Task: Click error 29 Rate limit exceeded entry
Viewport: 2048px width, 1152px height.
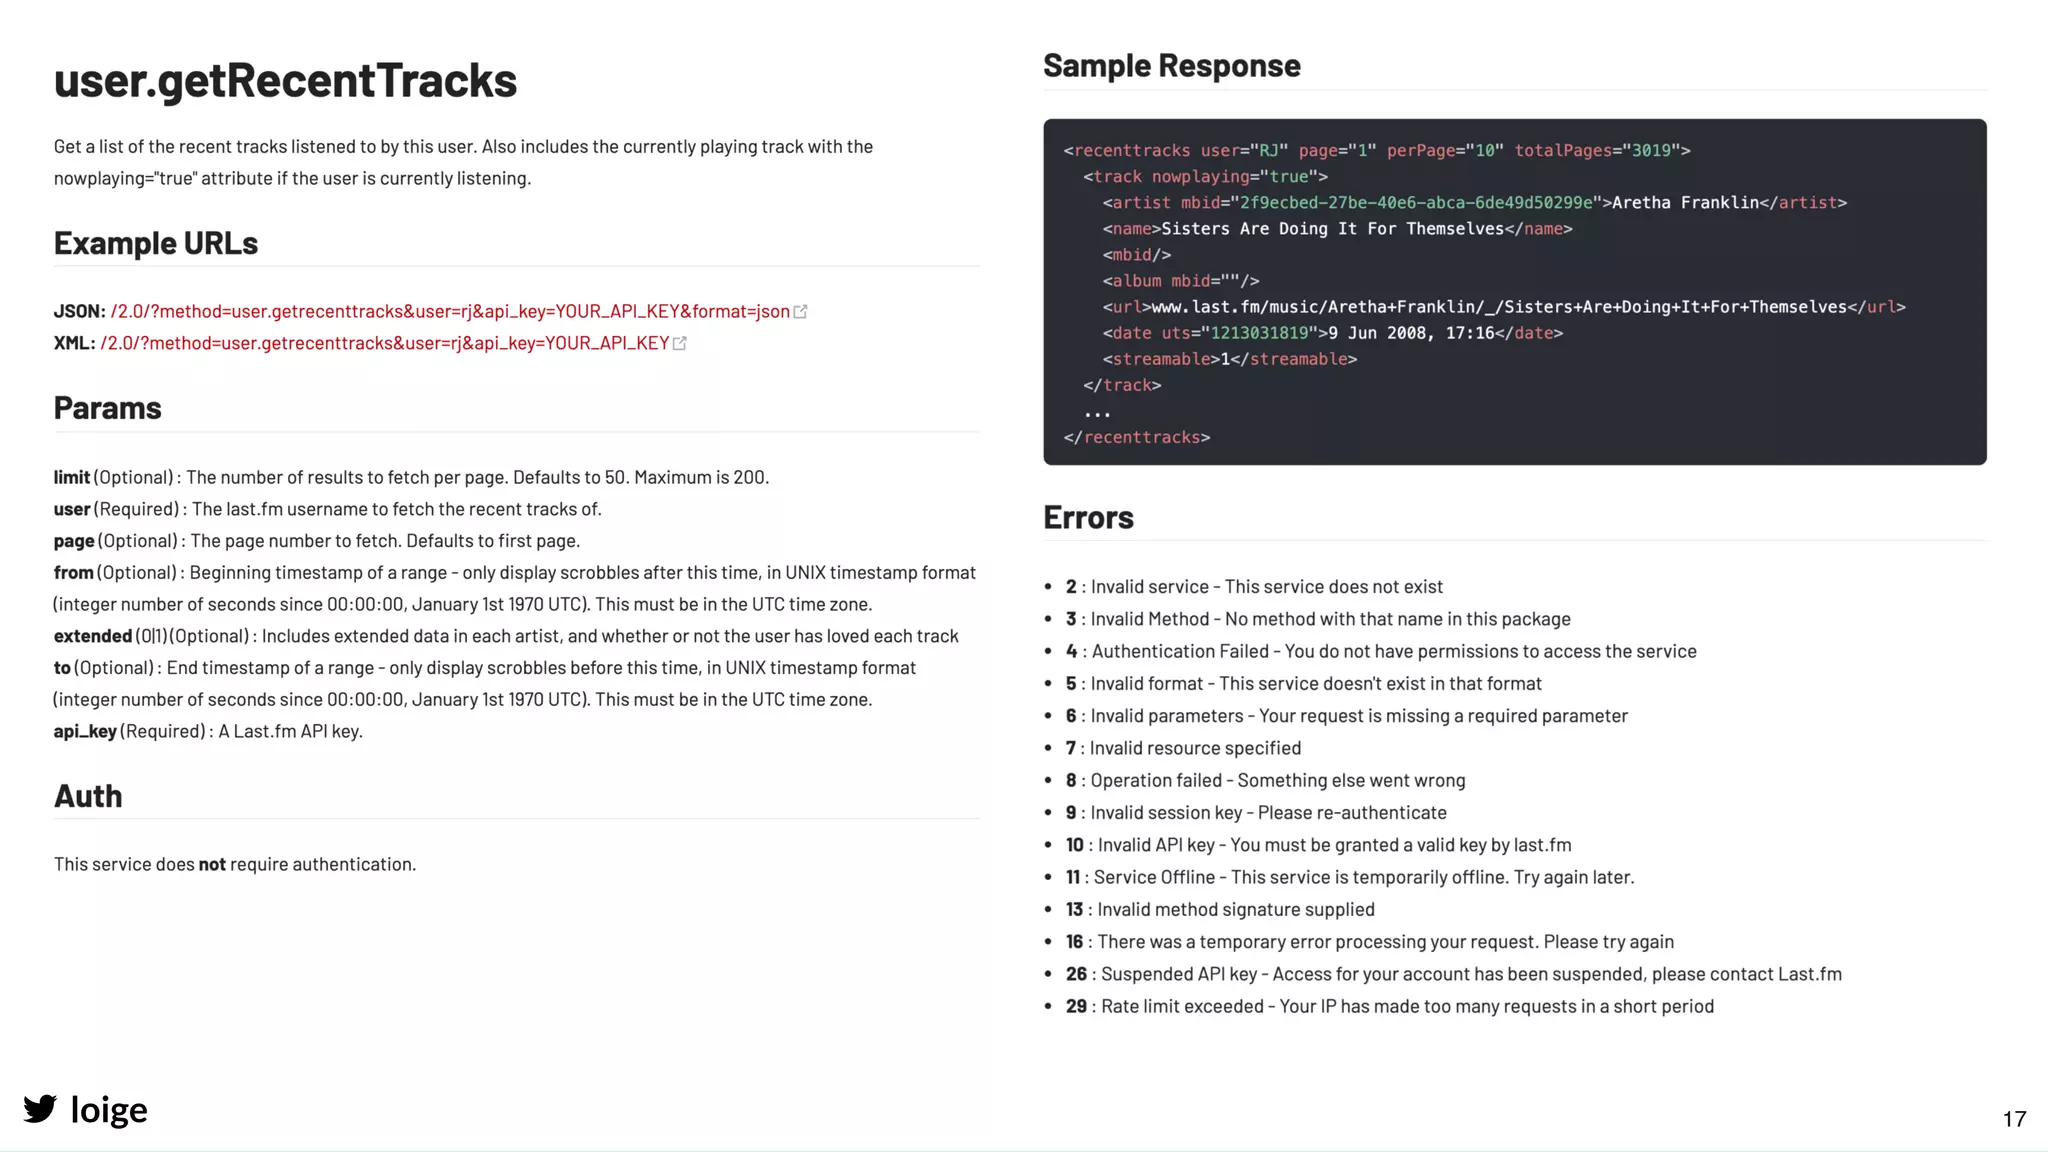Action: click(x=1390, y=1006)
